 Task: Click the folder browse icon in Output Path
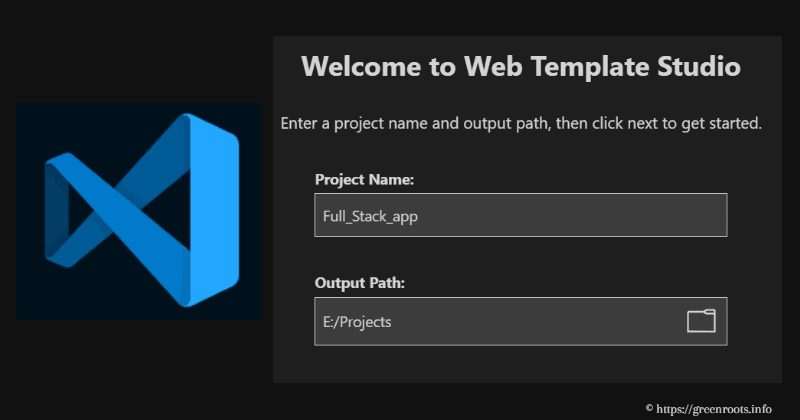point(701,321)
